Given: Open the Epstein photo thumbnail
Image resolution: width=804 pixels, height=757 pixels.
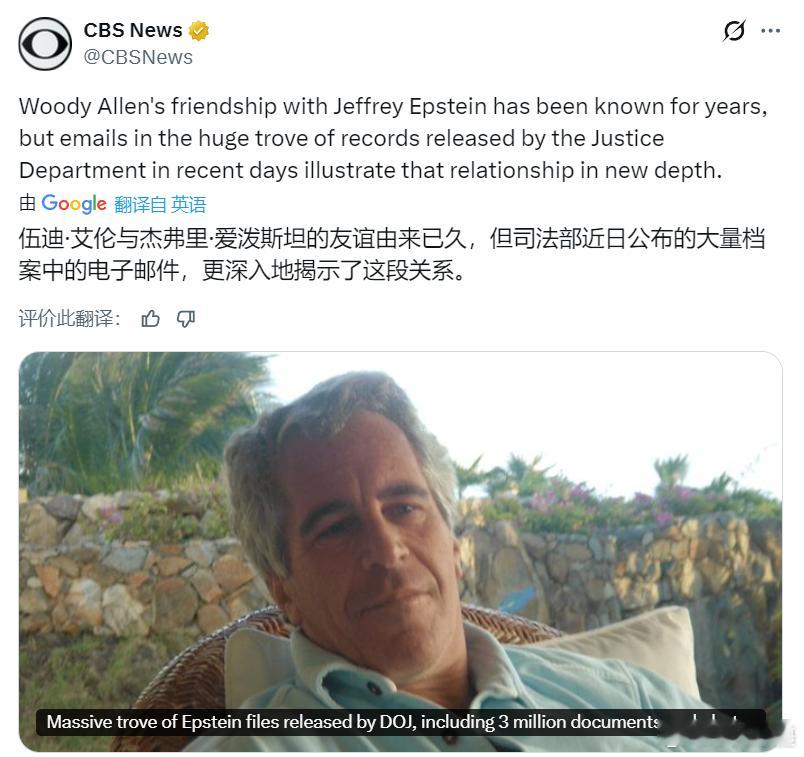Looking at the screenshot, I should 400,551.
